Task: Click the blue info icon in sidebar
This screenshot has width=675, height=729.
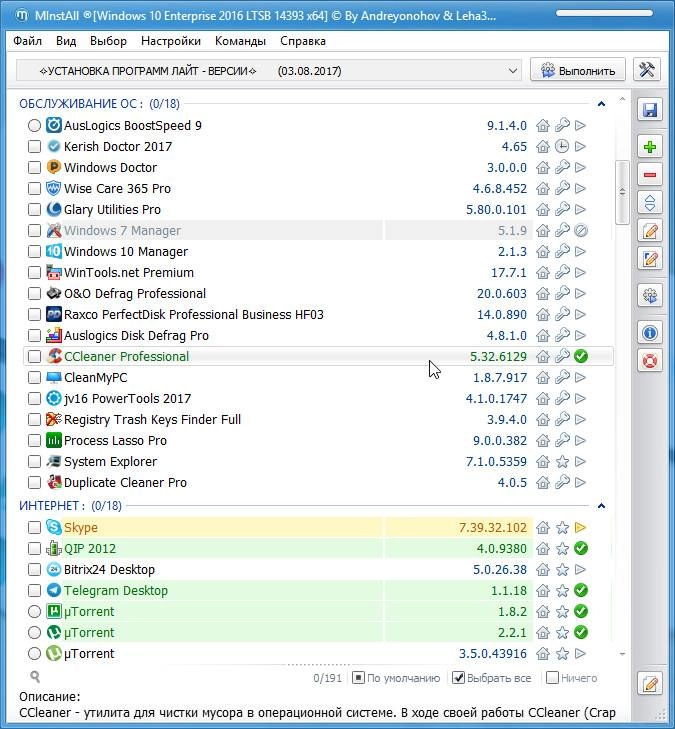Action: (649, 333)
